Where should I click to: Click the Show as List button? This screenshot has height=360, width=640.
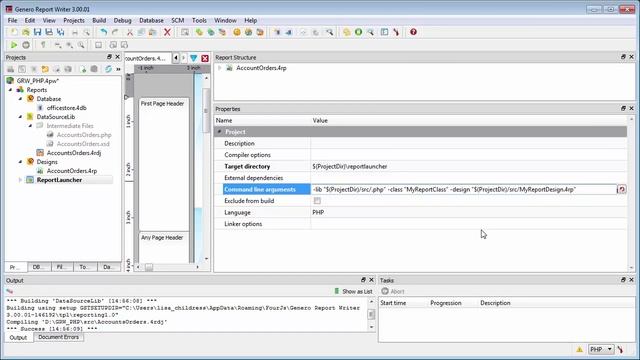pos(353,291)
